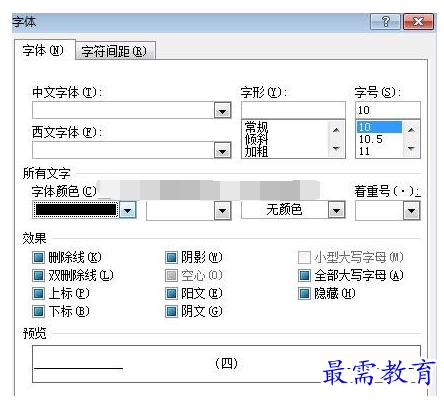Expand the 中文字体 dropdown arrow

point(222,111)
